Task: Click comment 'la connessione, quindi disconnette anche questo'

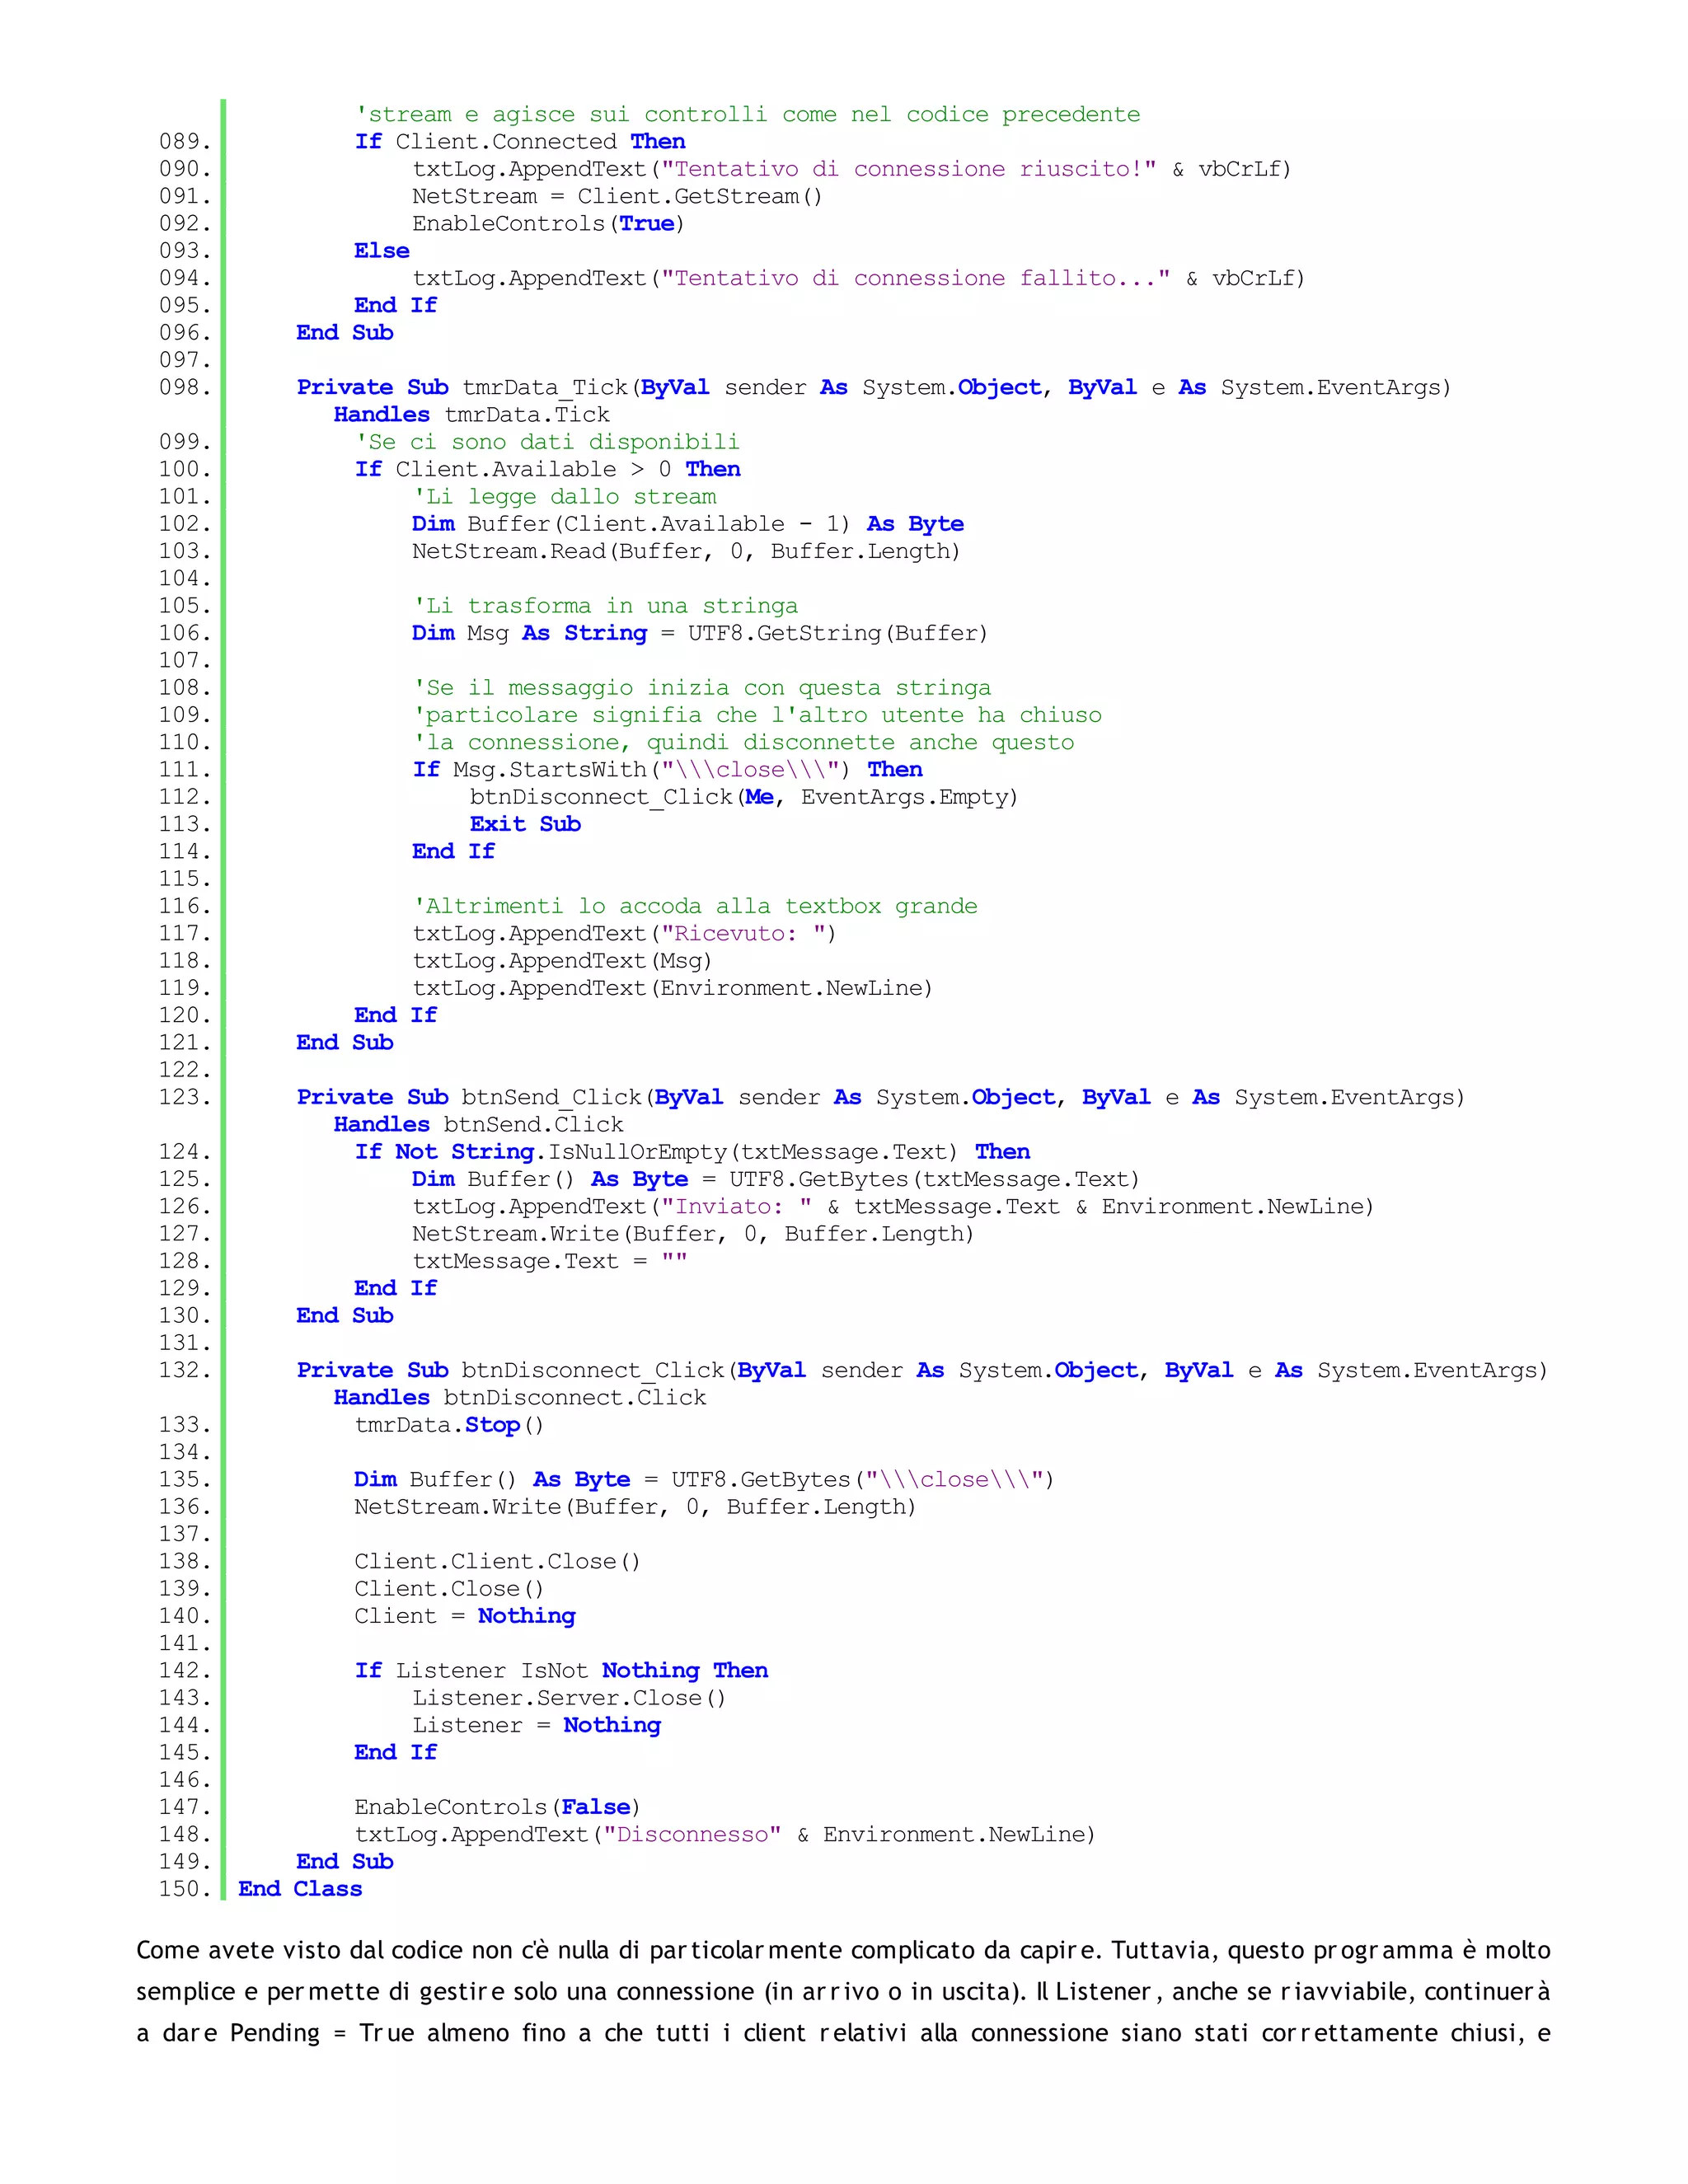Action: tap(744, 742)
